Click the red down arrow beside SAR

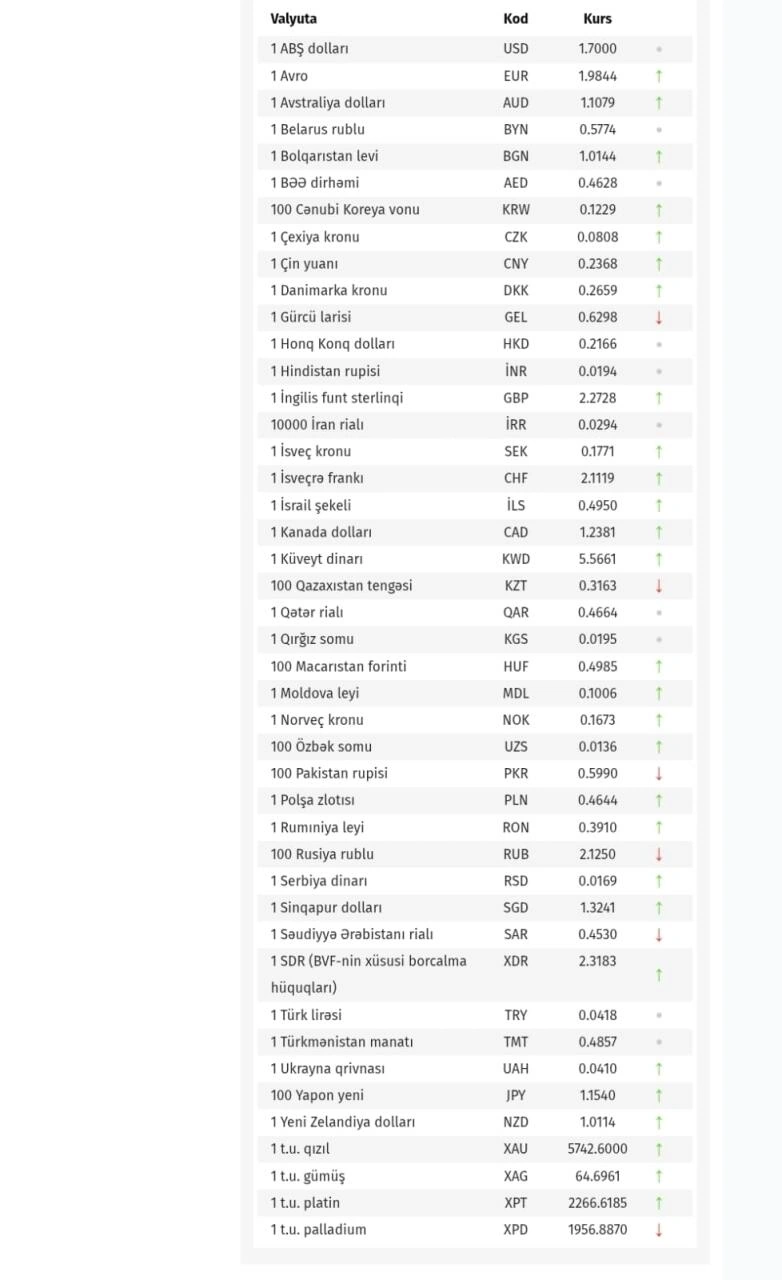658,935
